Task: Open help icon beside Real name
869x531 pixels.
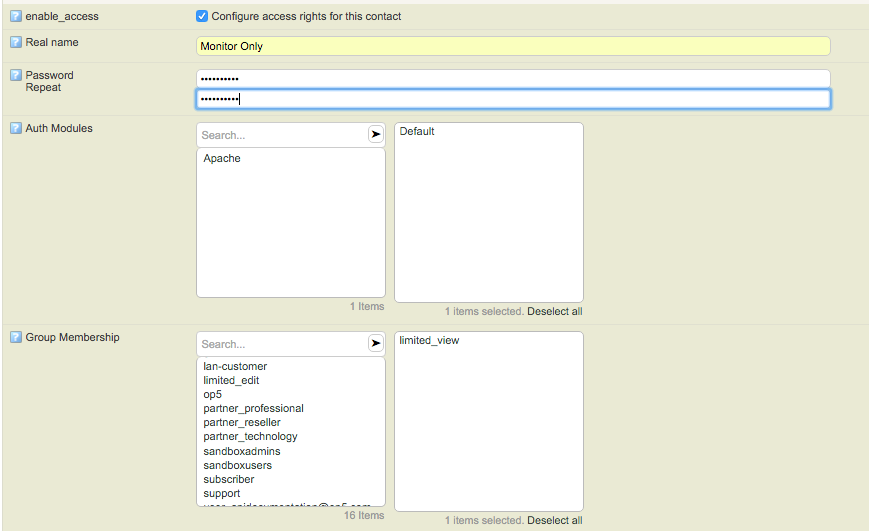Action: pyautogui.click(x=16, y=42)
